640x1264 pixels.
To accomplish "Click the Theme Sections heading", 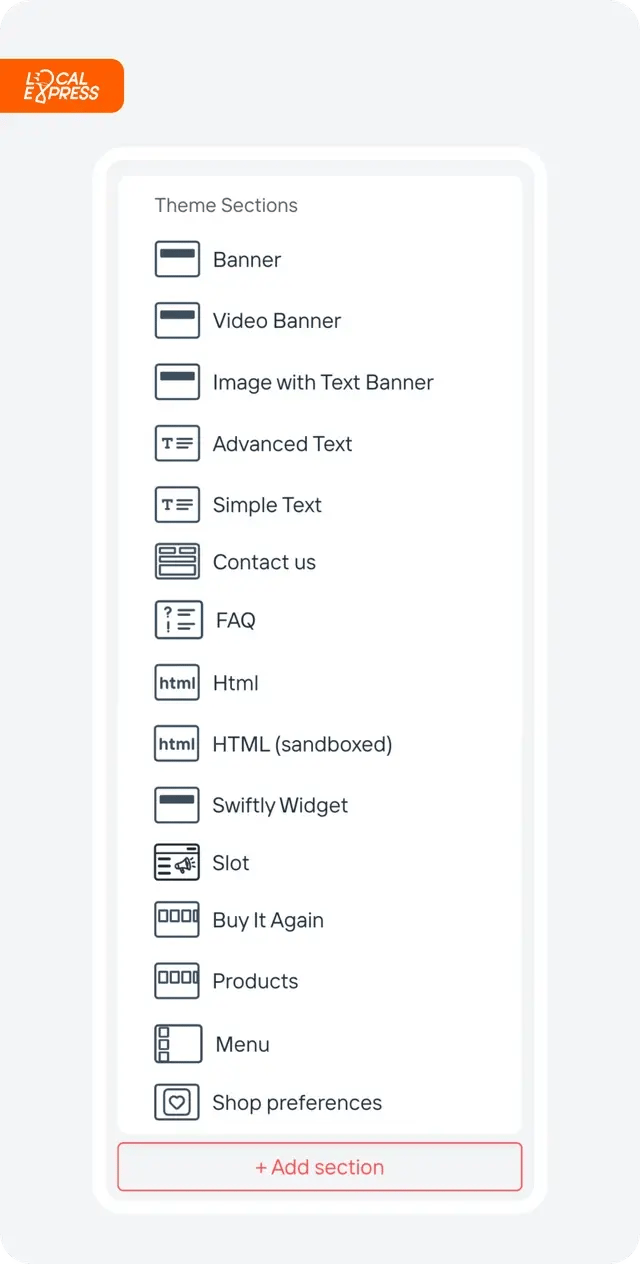I will click(226, 205).
